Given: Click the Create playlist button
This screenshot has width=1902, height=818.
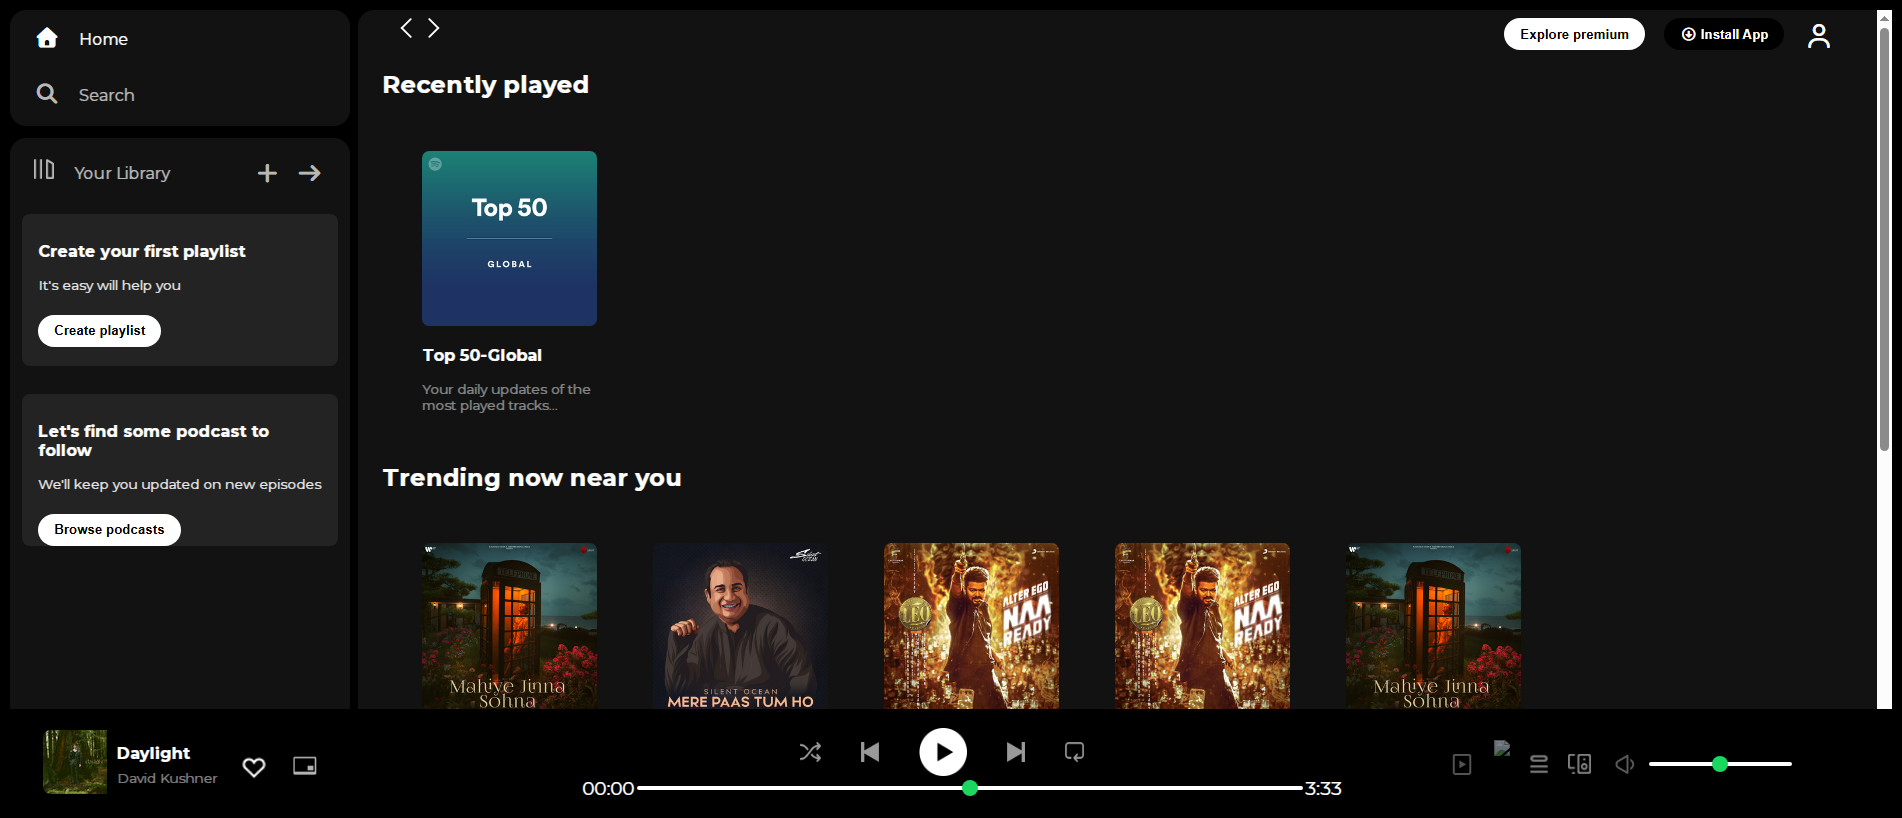Looking at the screenshot, I should (x=99, y=331).
